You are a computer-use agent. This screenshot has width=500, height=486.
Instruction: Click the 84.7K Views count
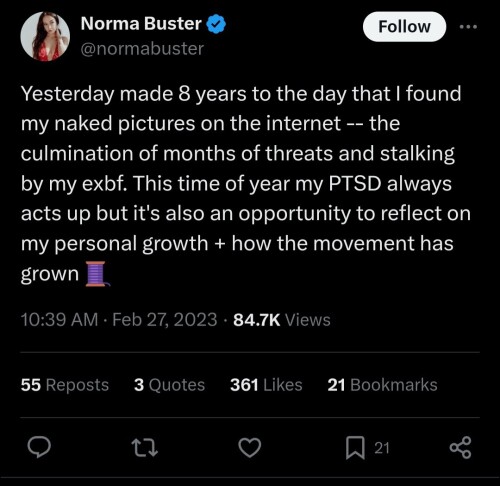(282, 320)
